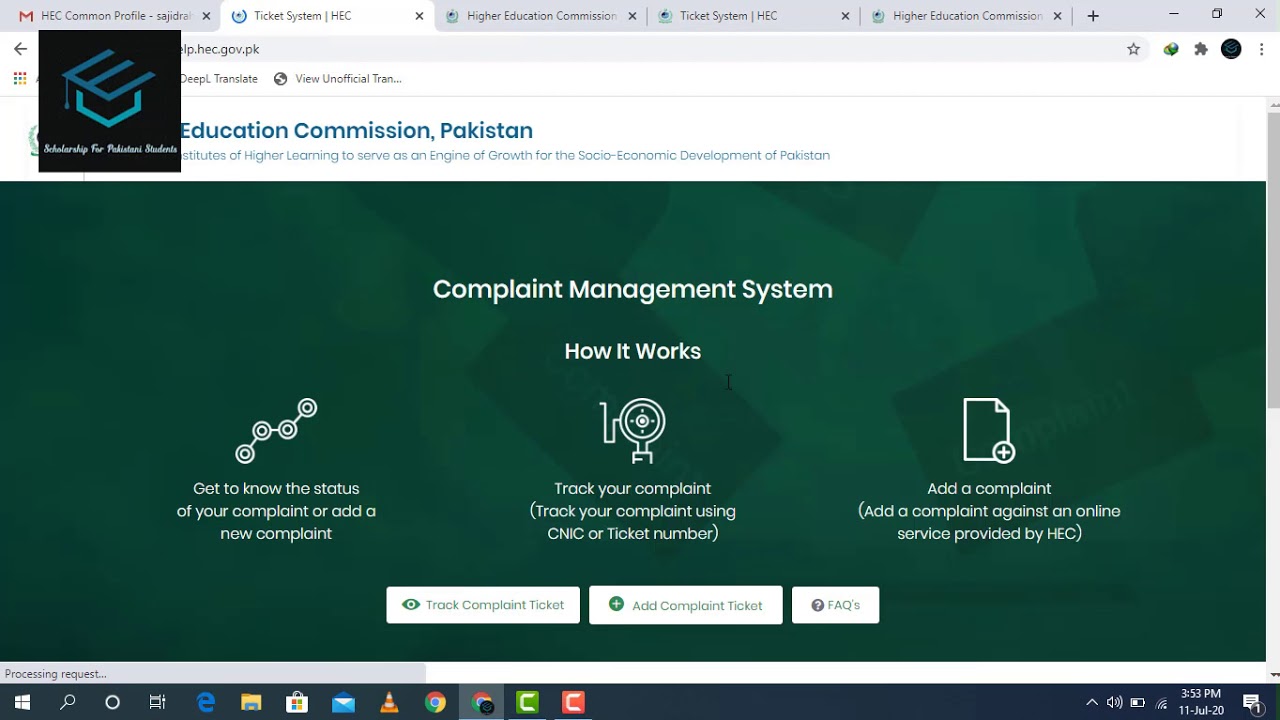
Task: Open volume control in system tray
Action: (1114, 703)
